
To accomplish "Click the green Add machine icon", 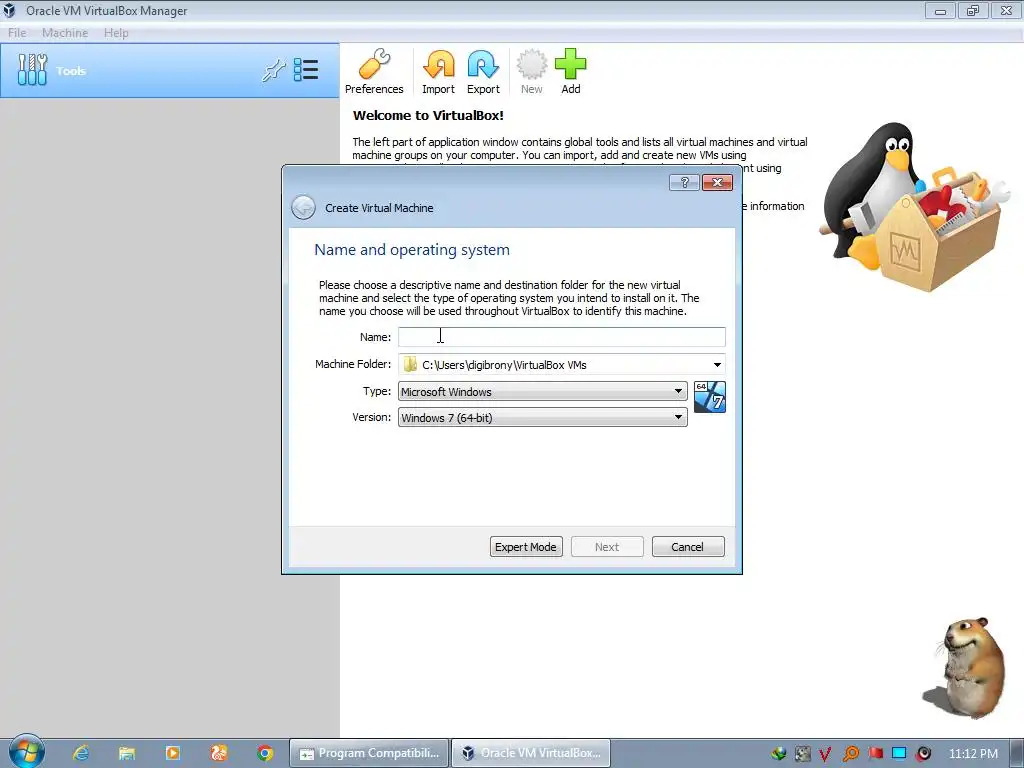I will [571, 72].
